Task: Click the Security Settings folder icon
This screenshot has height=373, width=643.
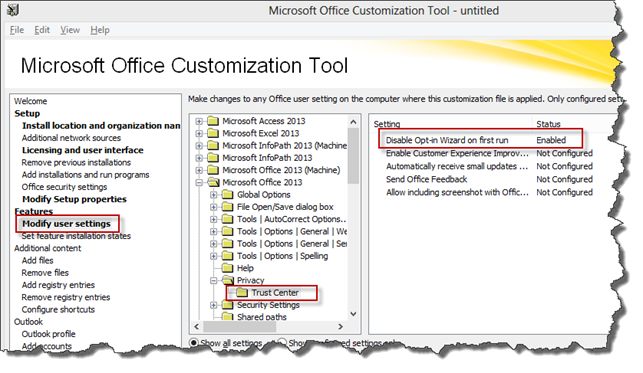Action: coord(228,305)
